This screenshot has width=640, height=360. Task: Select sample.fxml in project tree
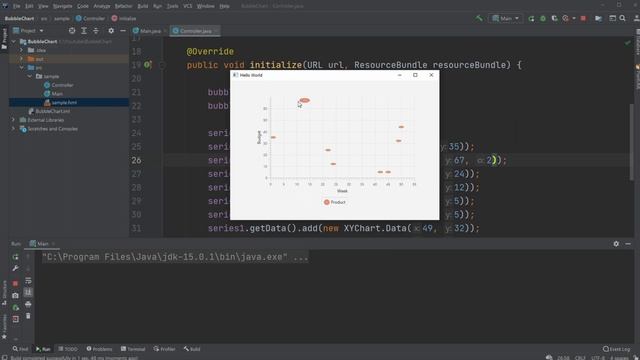click(60, 102)
